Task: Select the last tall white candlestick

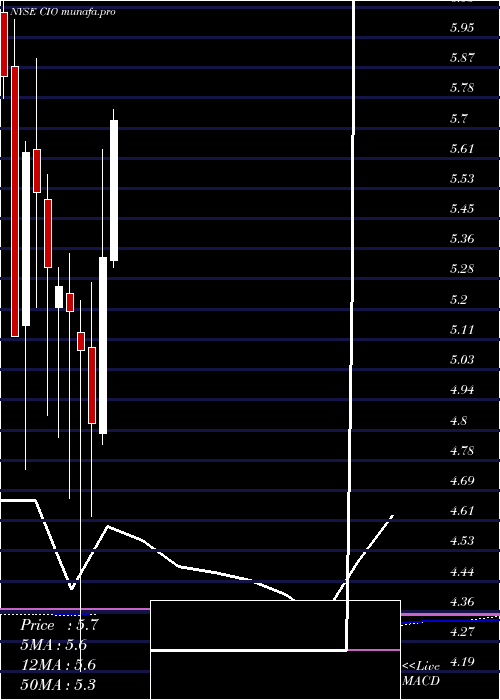Action: coord(114,190)
